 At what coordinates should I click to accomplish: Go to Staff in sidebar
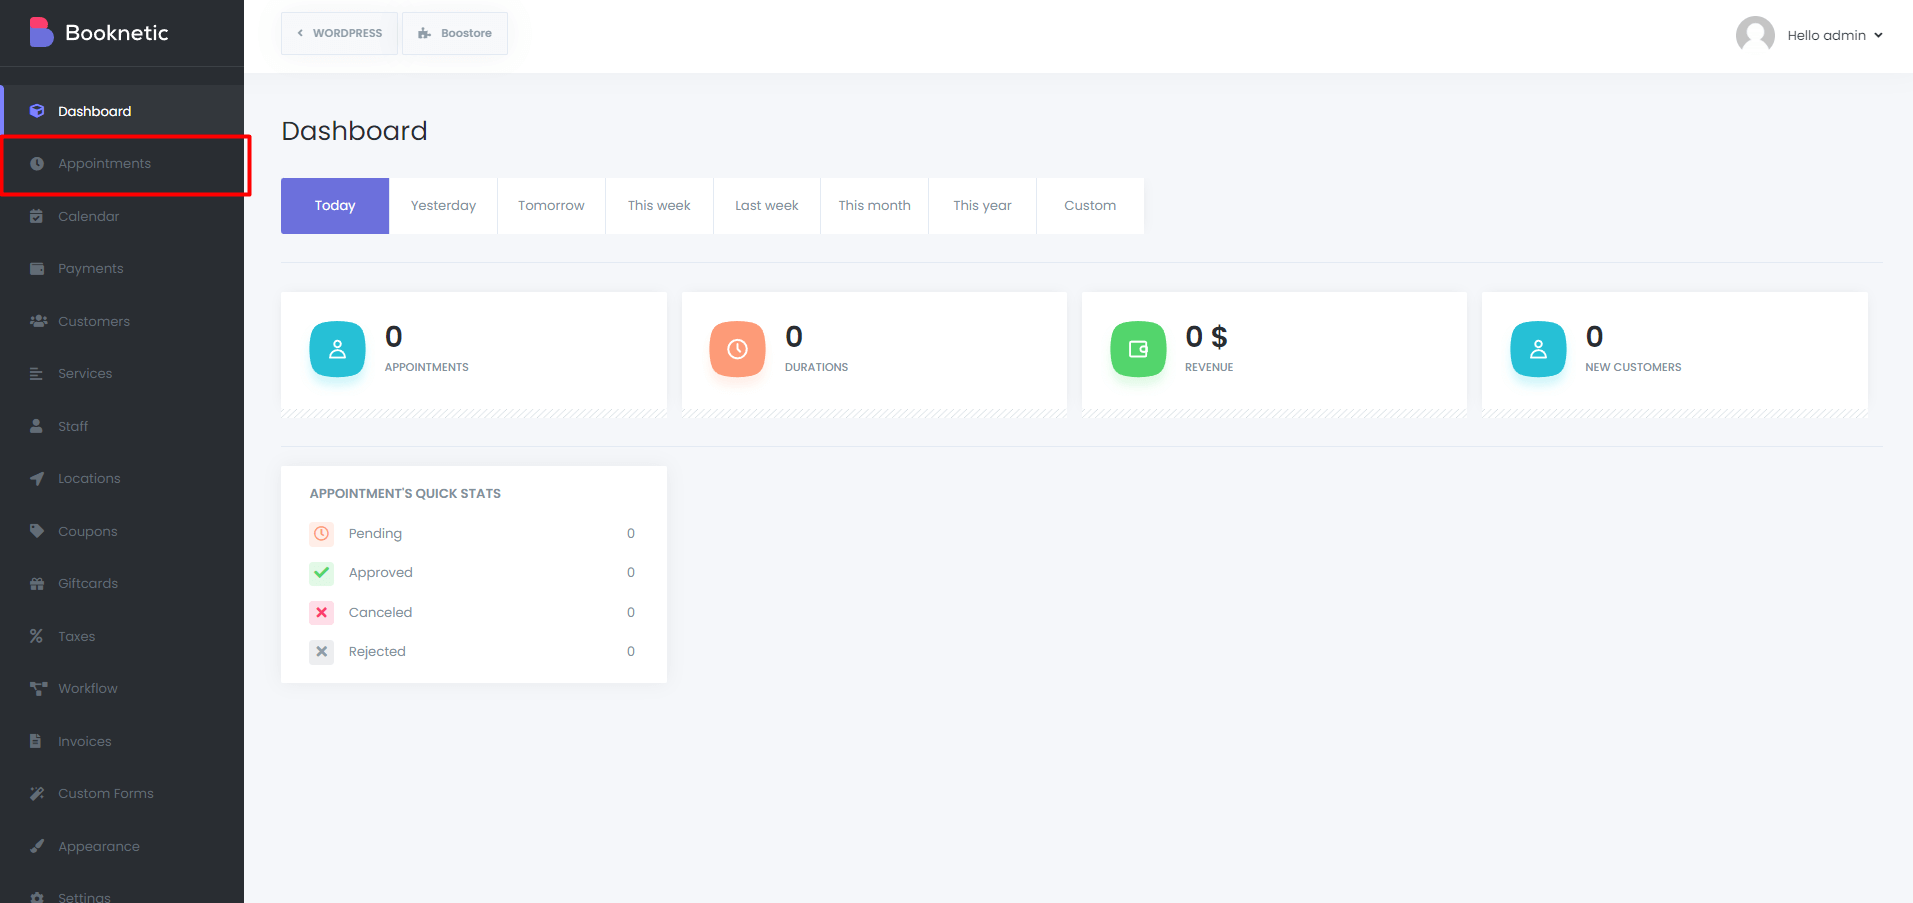[122, 426]
